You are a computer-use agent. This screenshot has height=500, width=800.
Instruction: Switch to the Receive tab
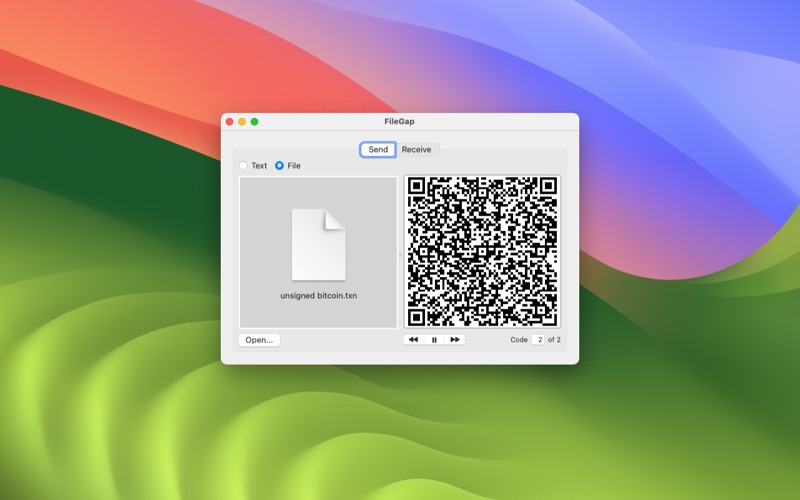click(416, 149)
